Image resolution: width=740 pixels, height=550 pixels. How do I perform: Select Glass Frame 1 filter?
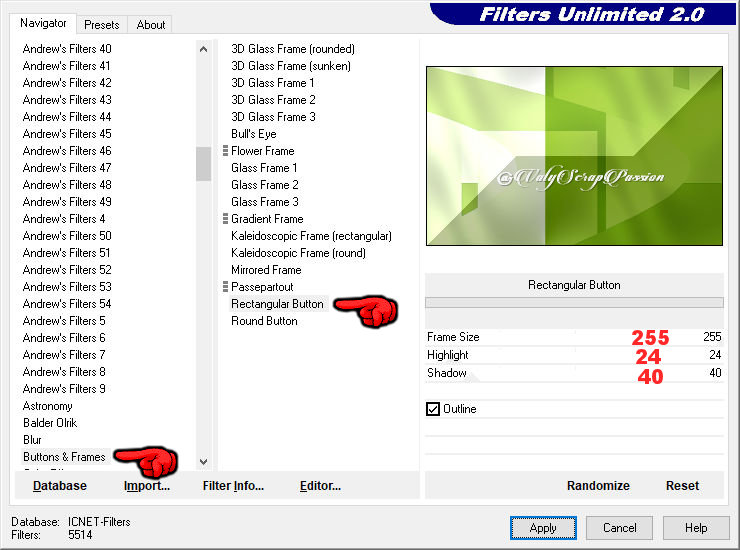264,168
